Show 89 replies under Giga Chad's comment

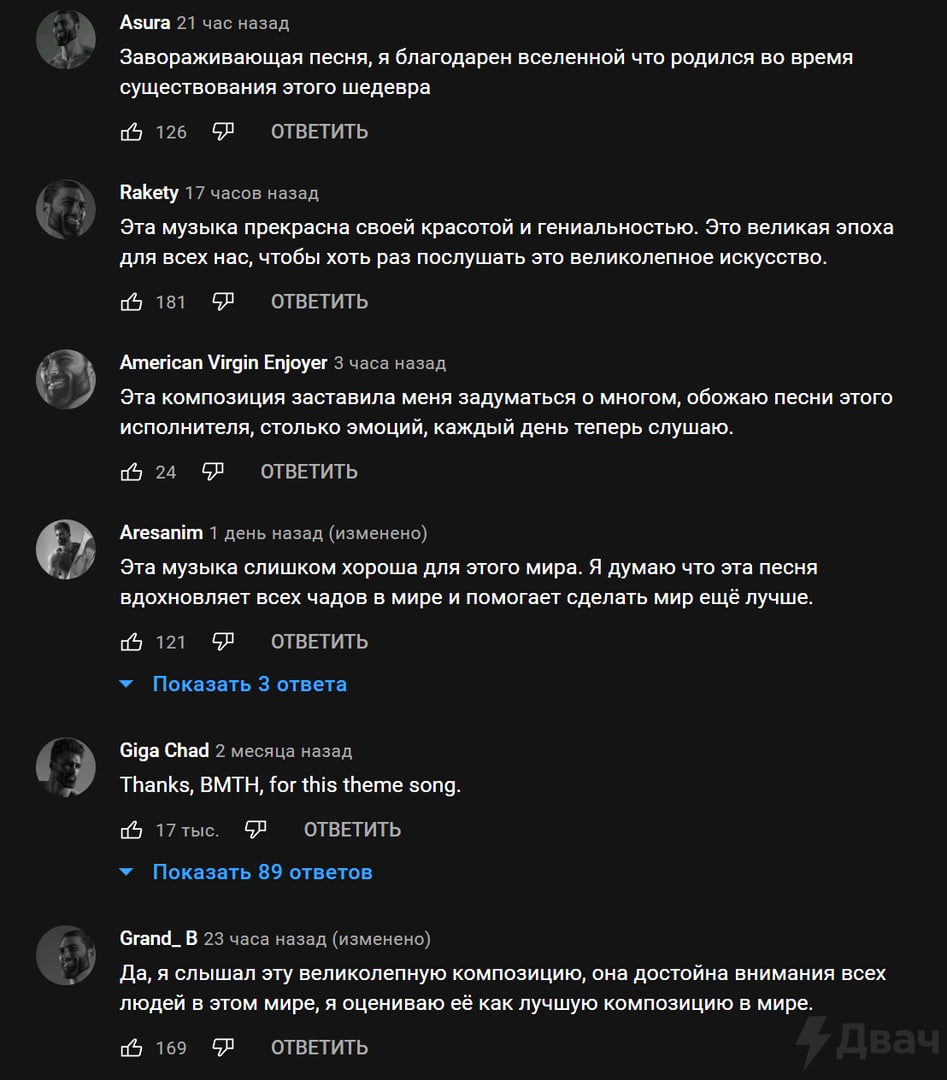pyautogui.click(x=262, y=872)
